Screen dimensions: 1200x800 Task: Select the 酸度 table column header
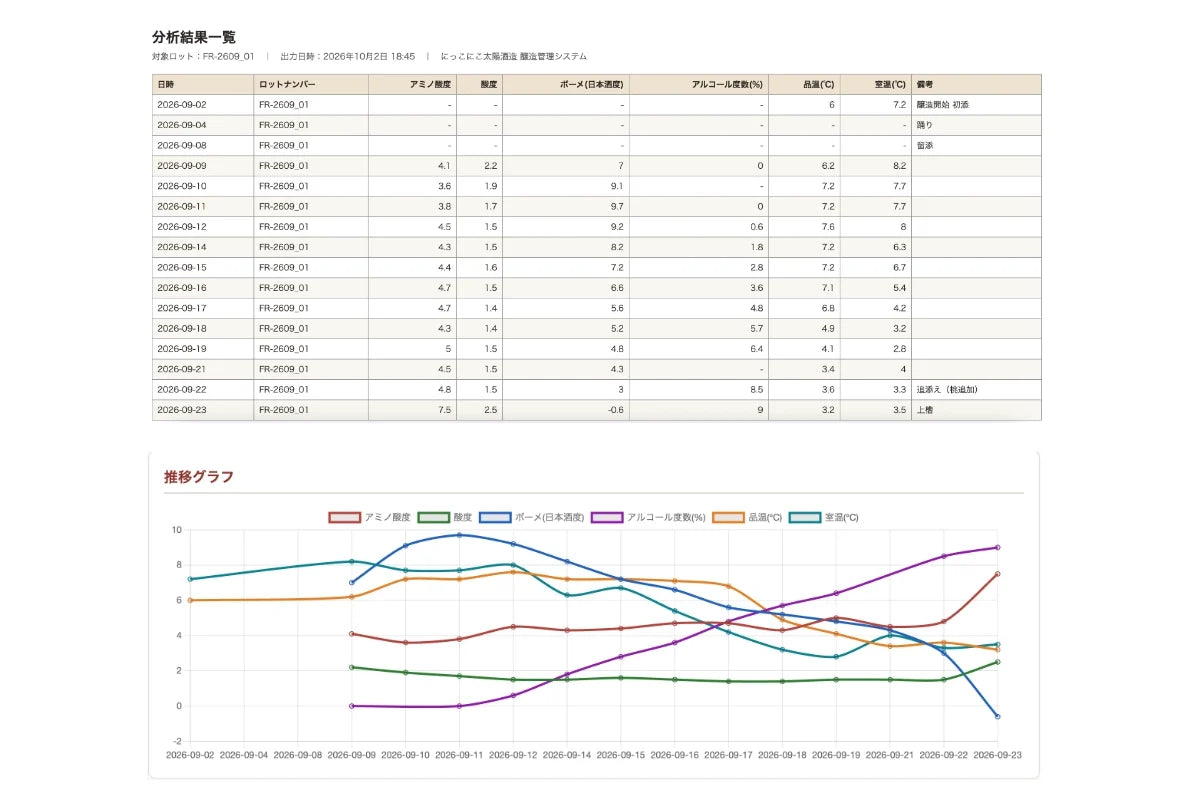[x=480, y=84]
